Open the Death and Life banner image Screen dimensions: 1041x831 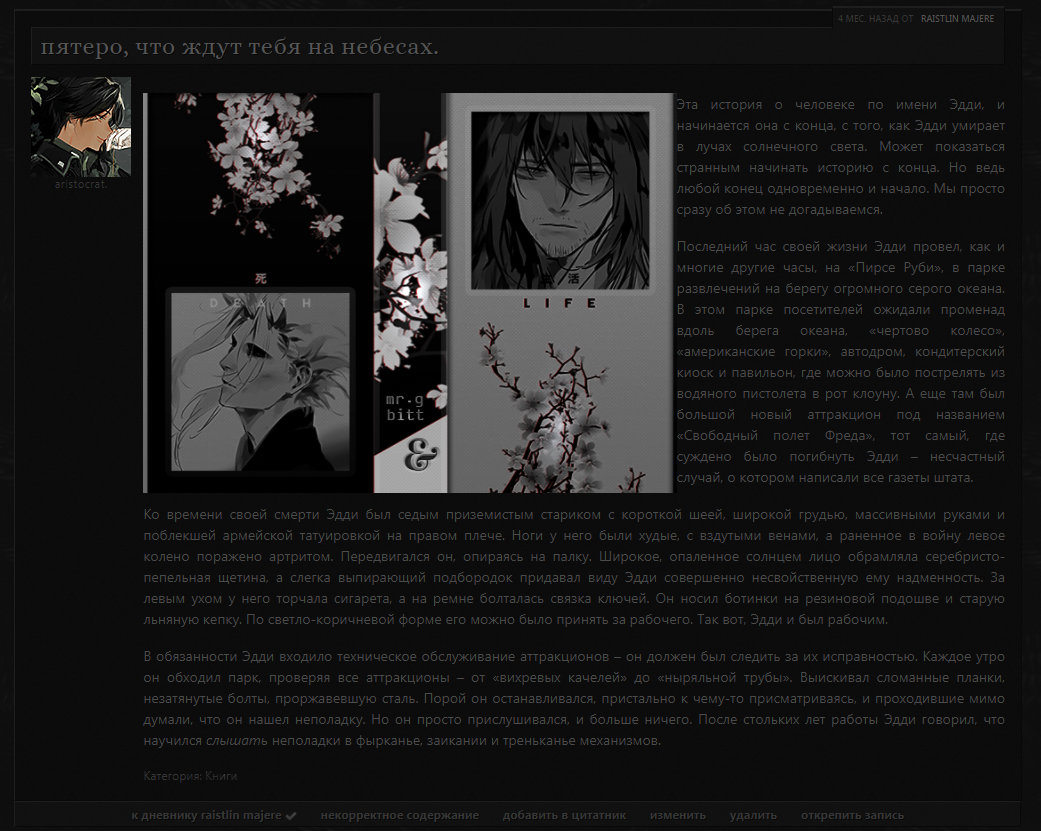point(408,293)
